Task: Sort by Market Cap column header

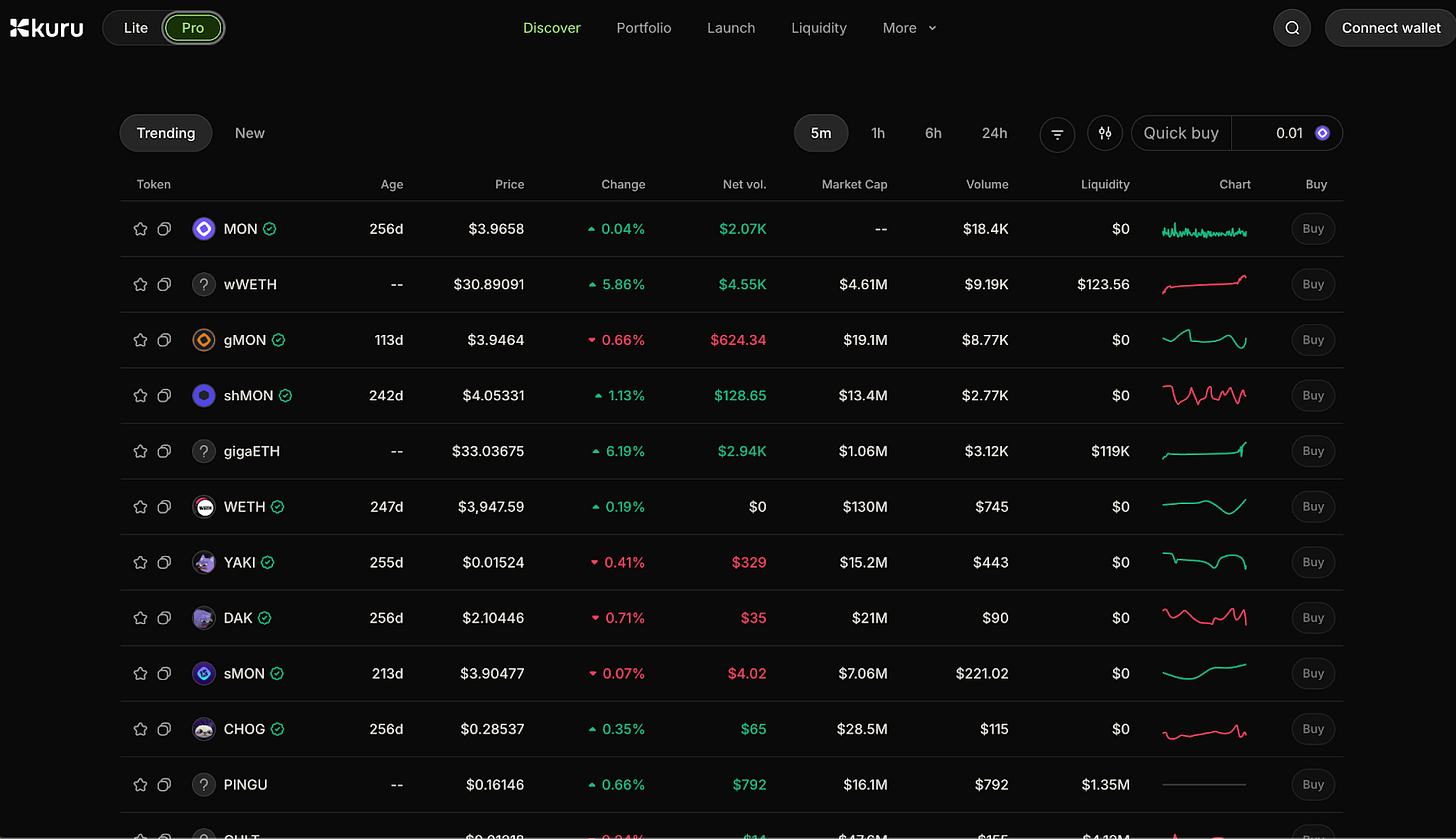Action: click(854, 184)
